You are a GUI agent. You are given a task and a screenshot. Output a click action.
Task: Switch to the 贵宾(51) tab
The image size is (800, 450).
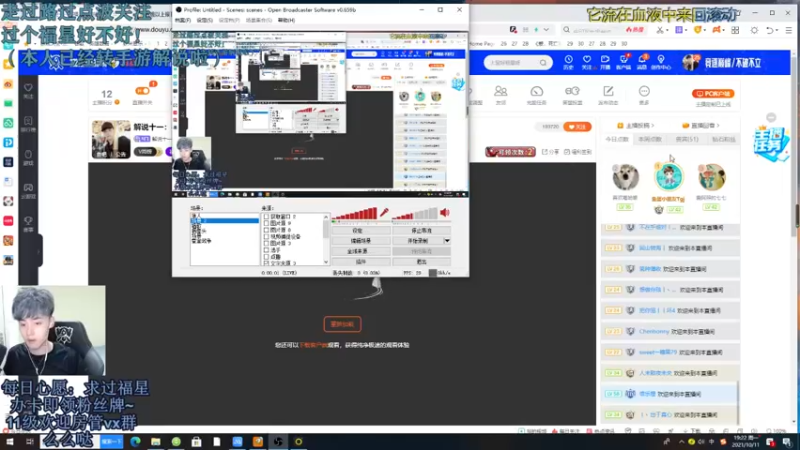click(x=687, y=139)
